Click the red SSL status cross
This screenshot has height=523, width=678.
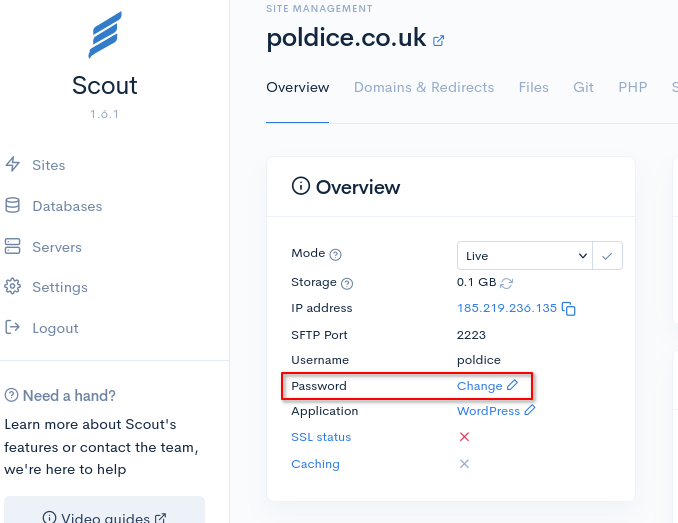pos(464,437)
